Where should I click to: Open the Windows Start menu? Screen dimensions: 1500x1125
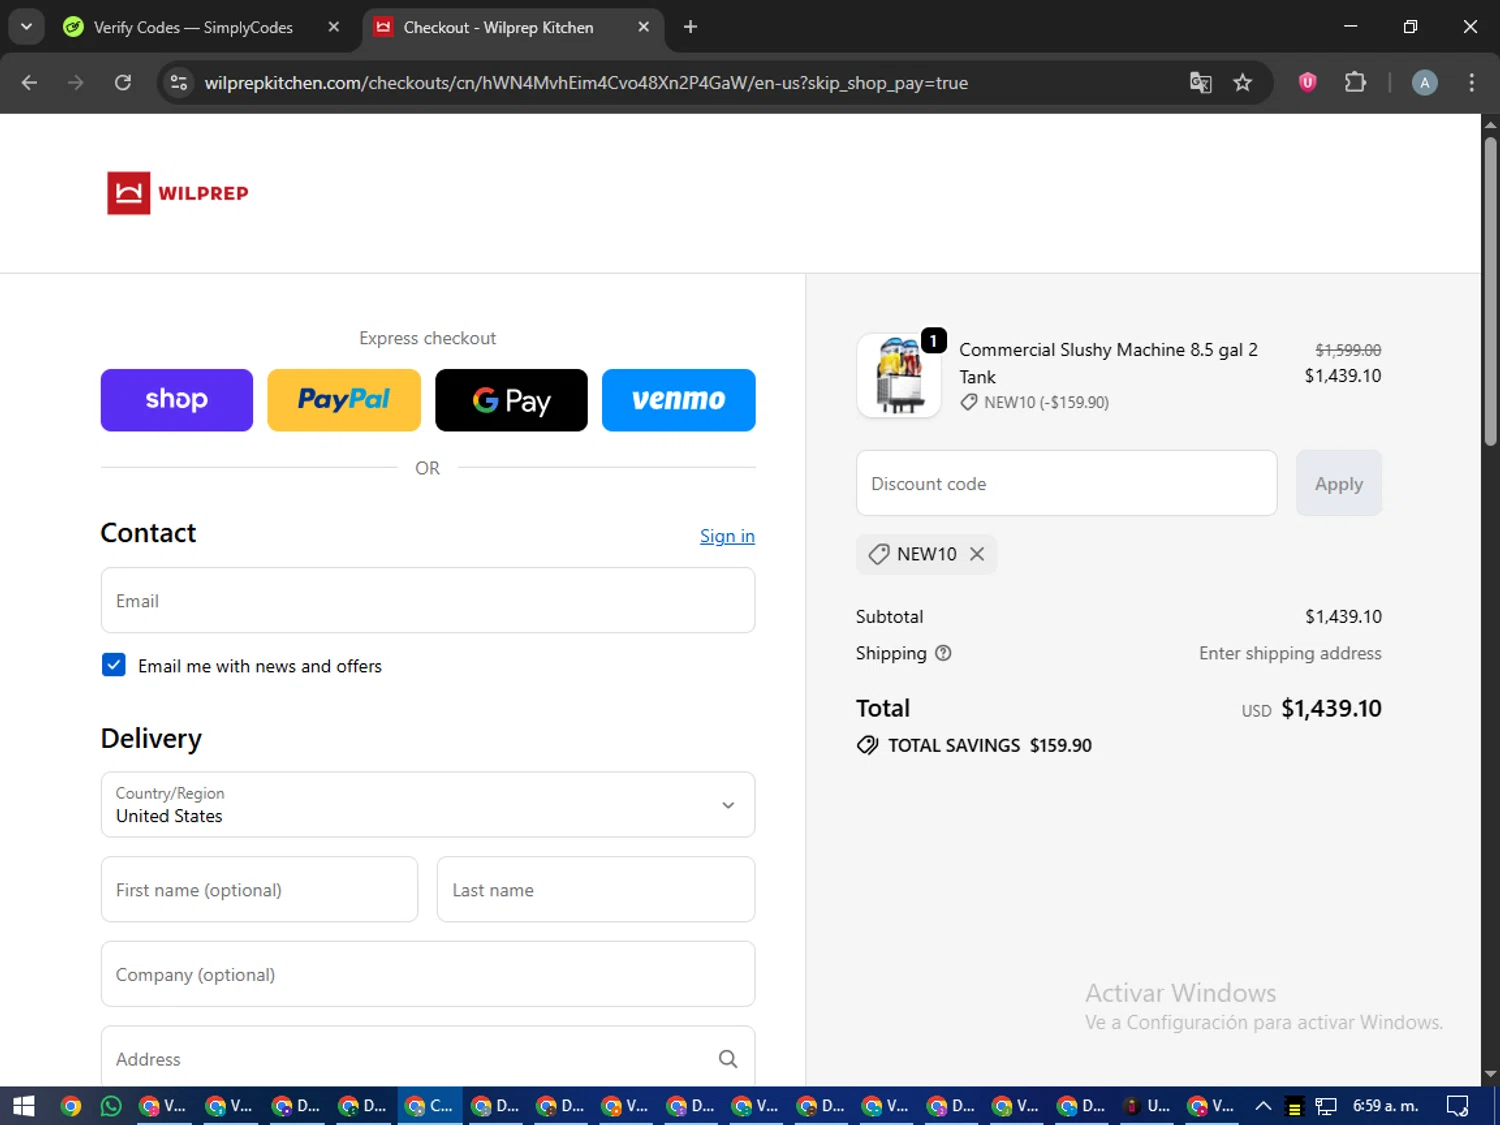24,1106
